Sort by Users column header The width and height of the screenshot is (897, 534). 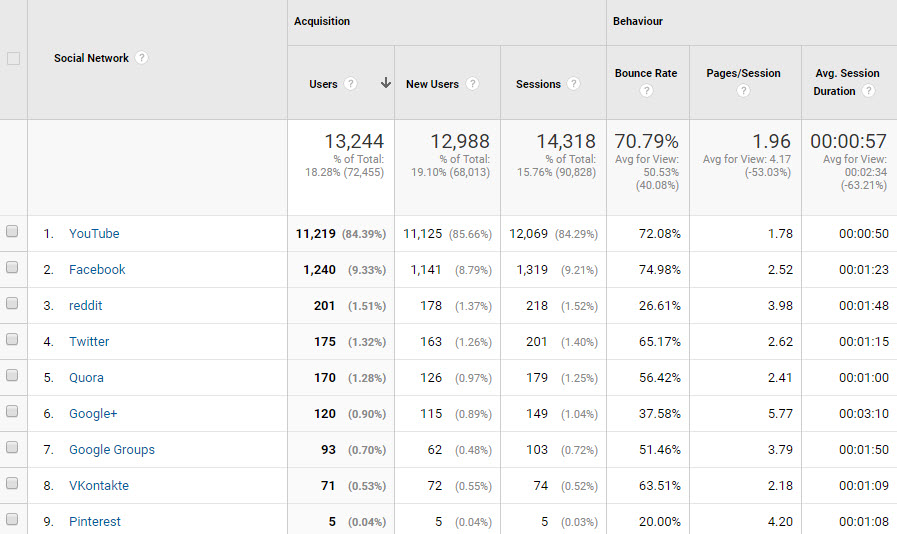click(323, 84)
